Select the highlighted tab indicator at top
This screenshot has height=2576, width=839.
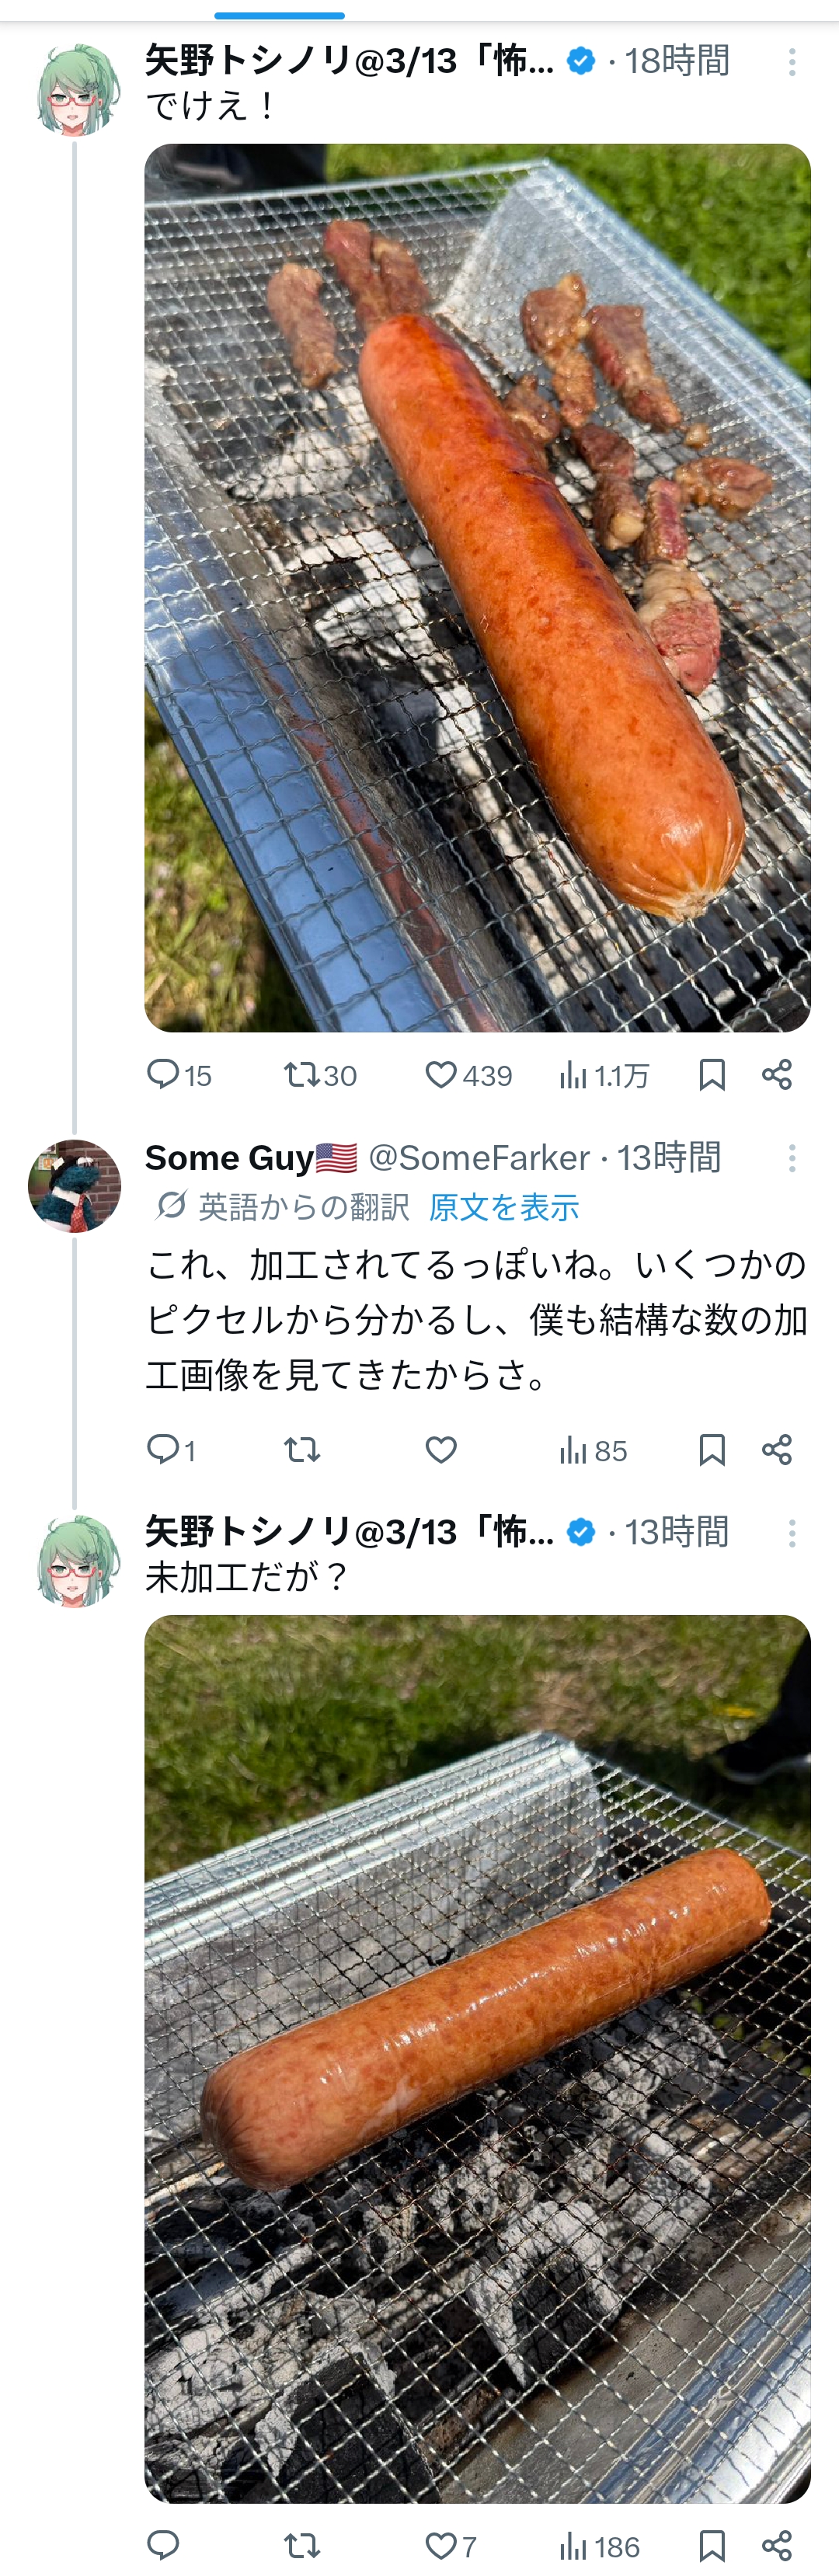(280, 15)
